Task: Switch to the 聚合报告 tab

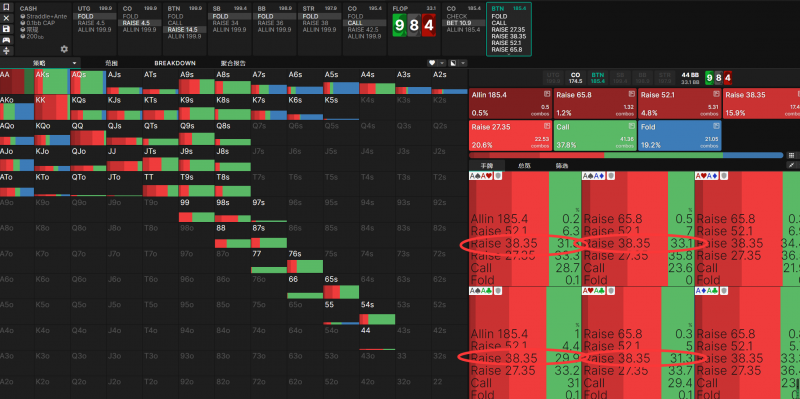Action: click(x=233, y=63)
